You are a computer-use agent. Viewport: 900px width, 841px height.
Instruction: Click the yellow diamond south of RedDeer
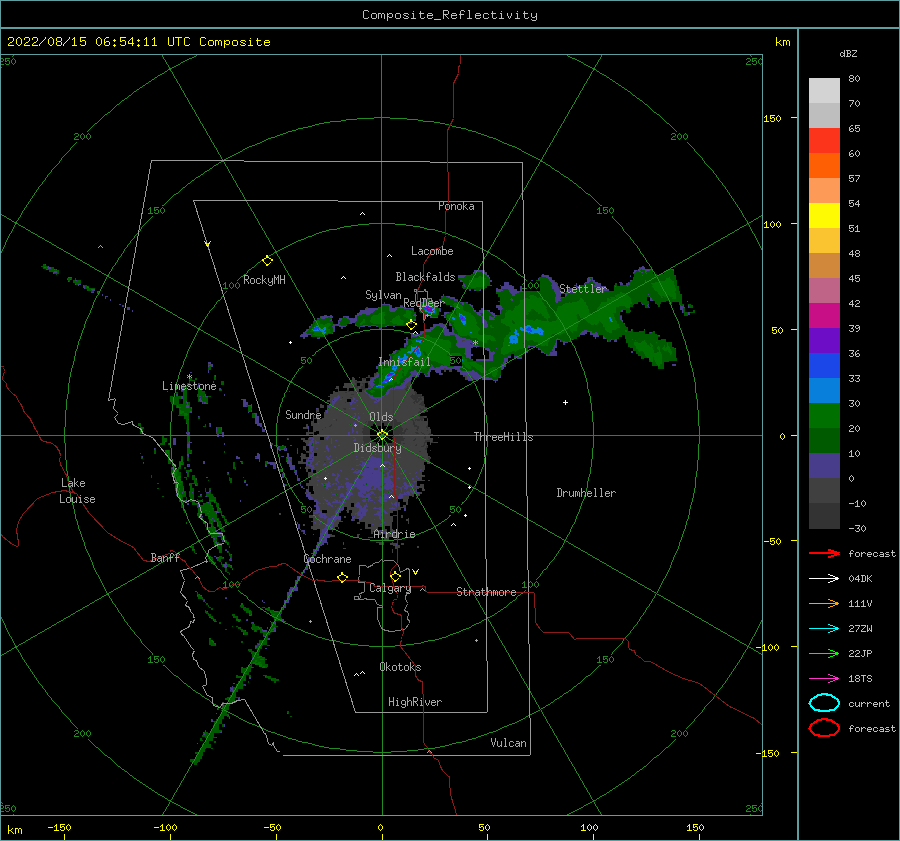(x=411, y=325)
